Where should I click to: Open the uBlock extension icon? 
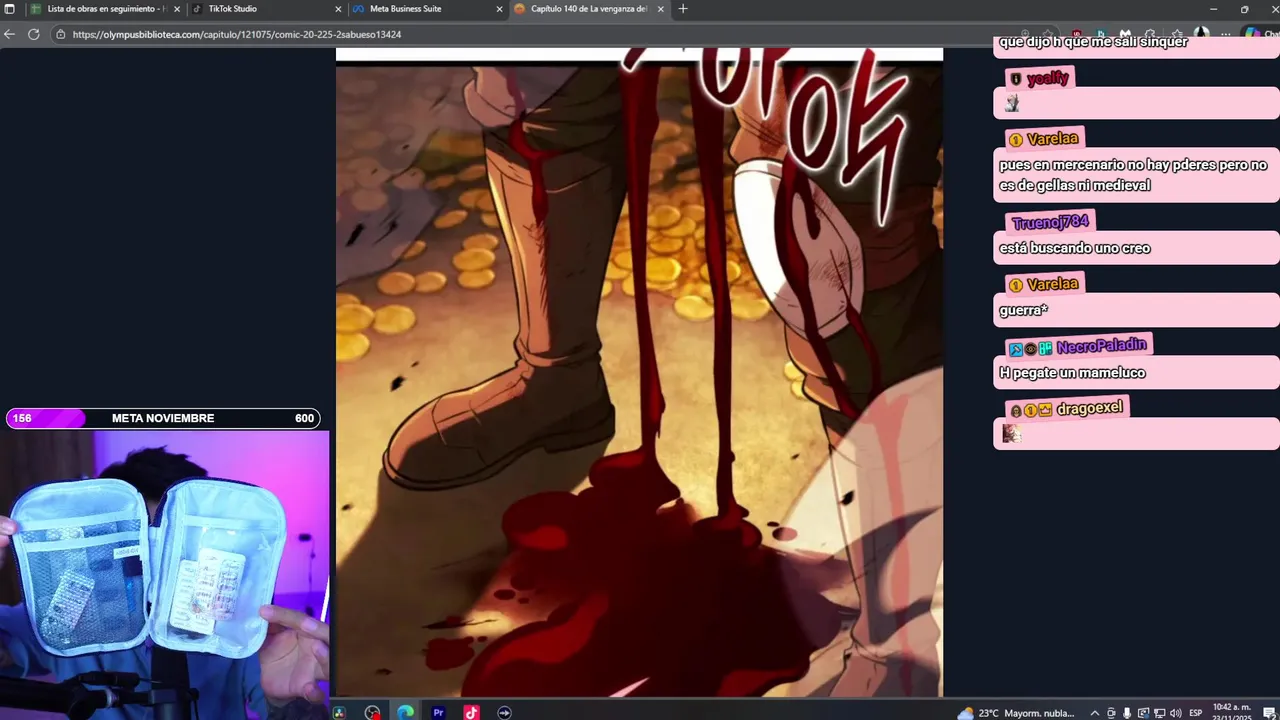coord(1076,34)
